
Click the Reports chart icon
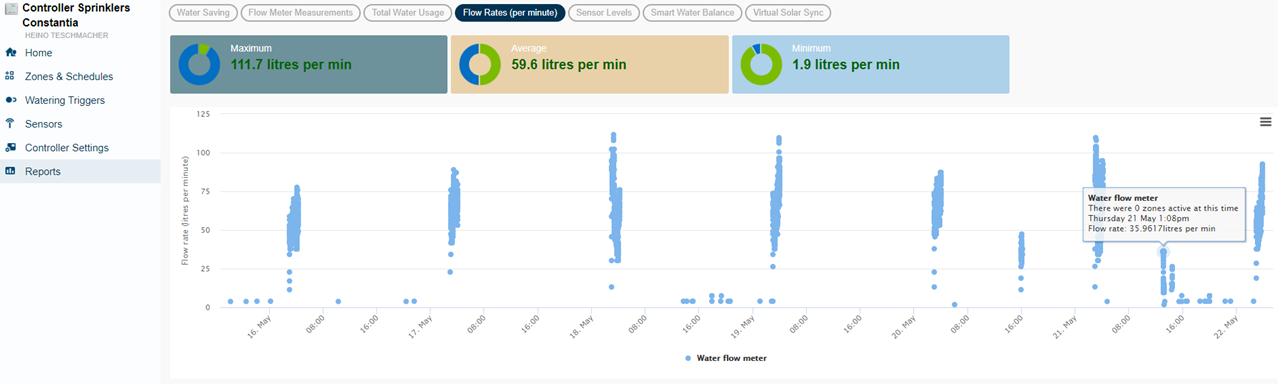(x=10, y=171)
